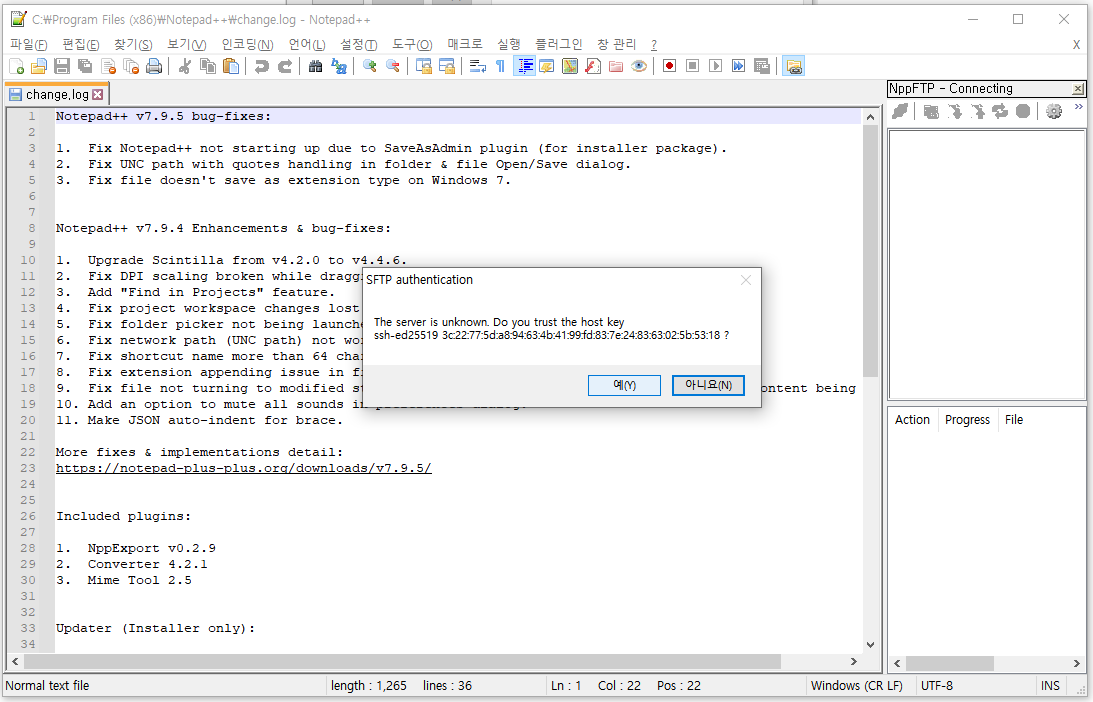1093x702 pixels.
Task: Play back recorded macro
Action: click(x=715, y=66)
